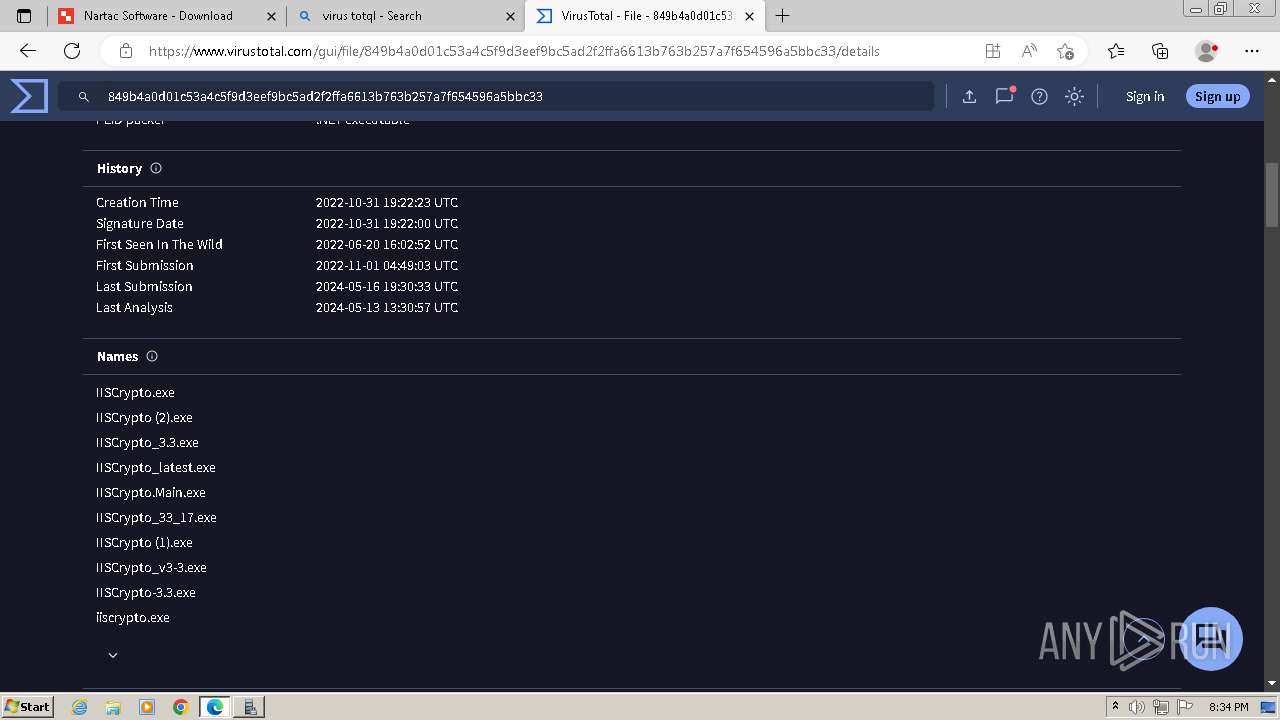Select the IISCrypto.exe name
Screen dimensions: 1280x720
[x=135, y=392]
